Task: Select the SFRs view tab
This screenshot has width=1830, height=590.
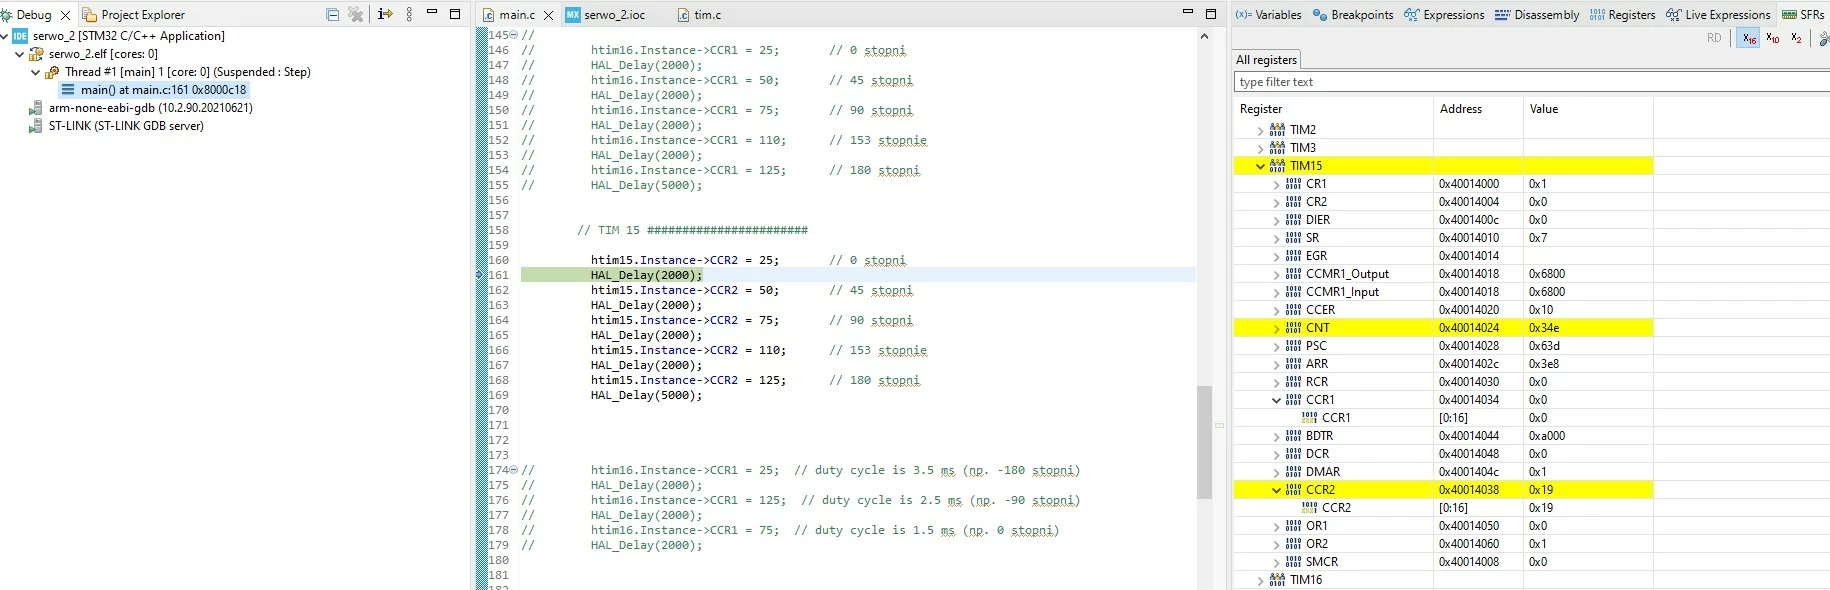Action: pos(1803,15)
